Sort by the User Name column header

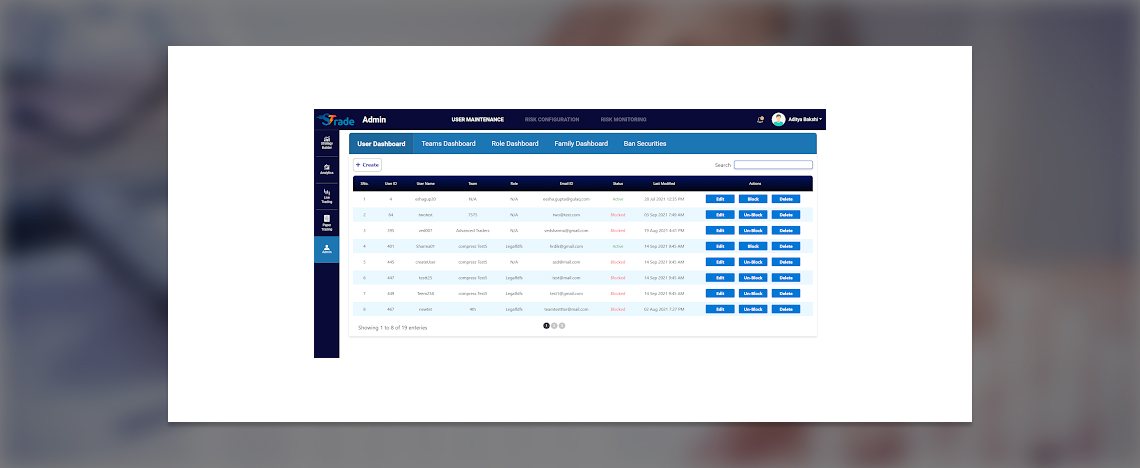click(425, 184)
